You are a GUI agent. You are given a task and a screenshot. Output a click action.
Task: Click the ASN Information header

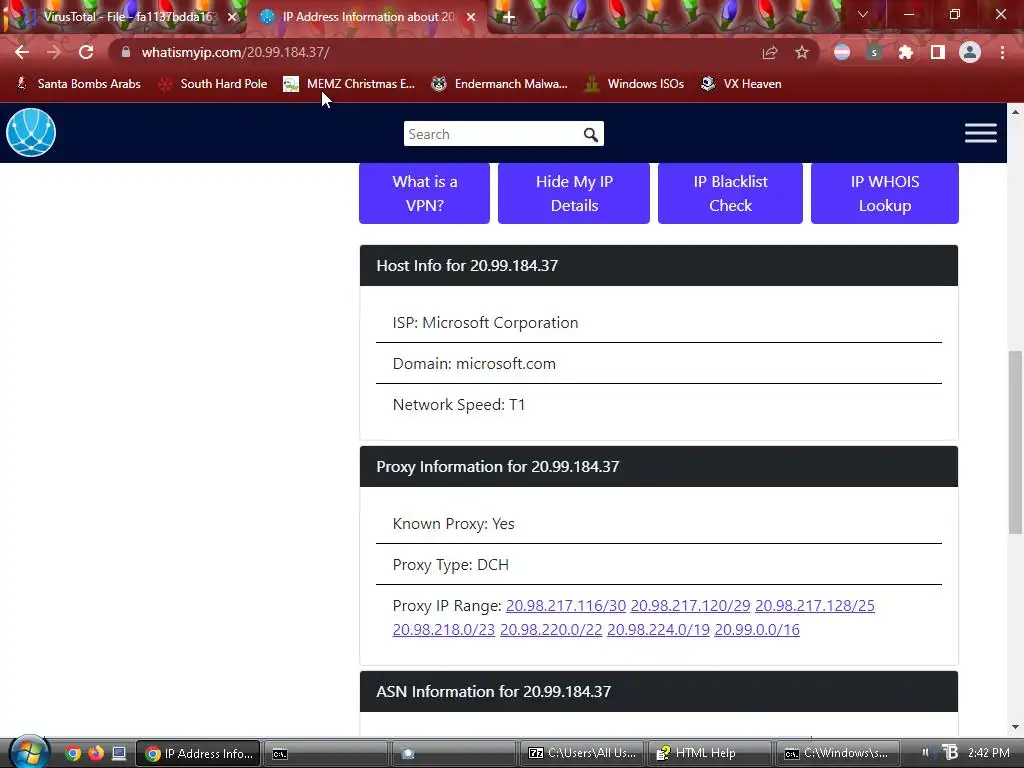pyautogui.click(x=658, y=692)
